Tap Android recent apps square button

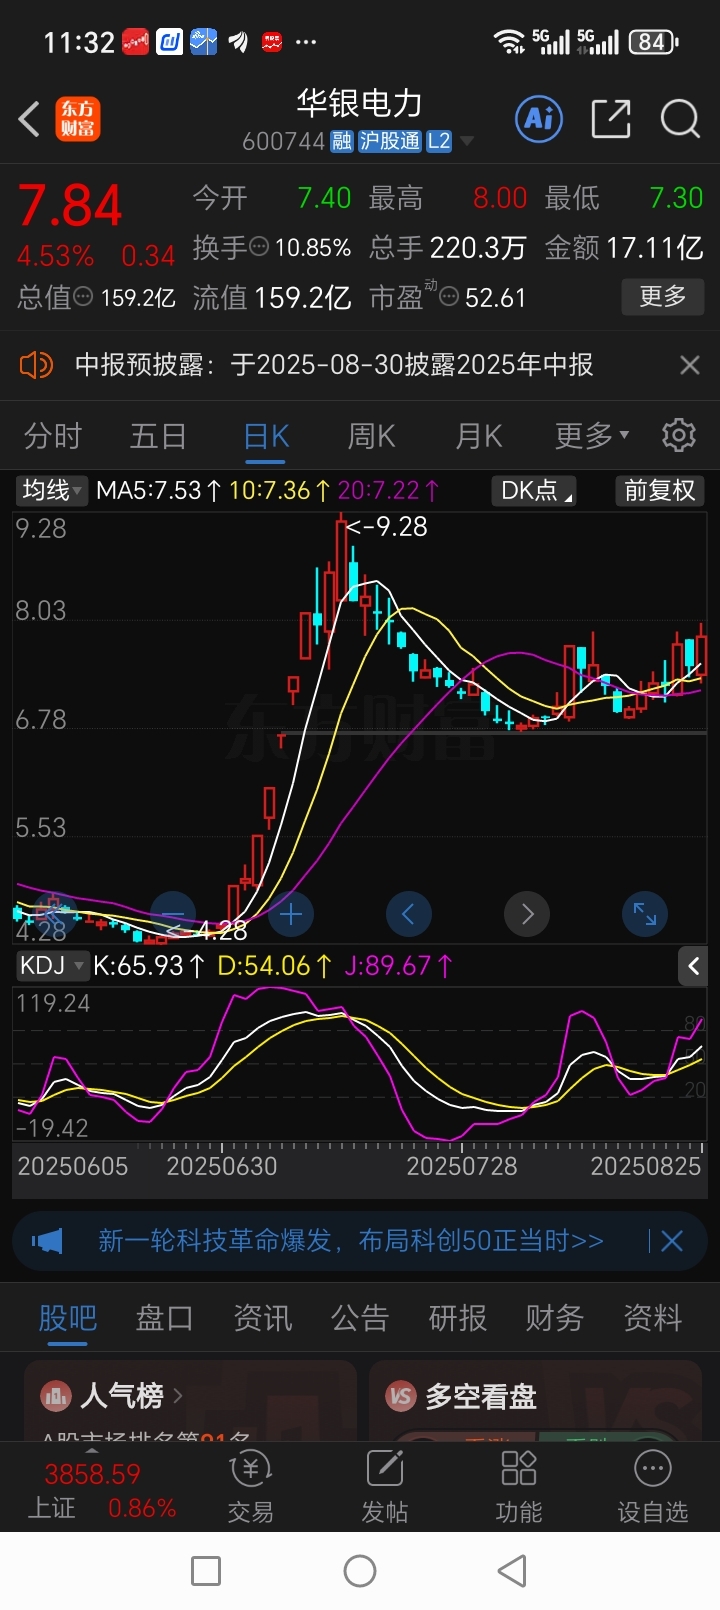[206, 1571]
